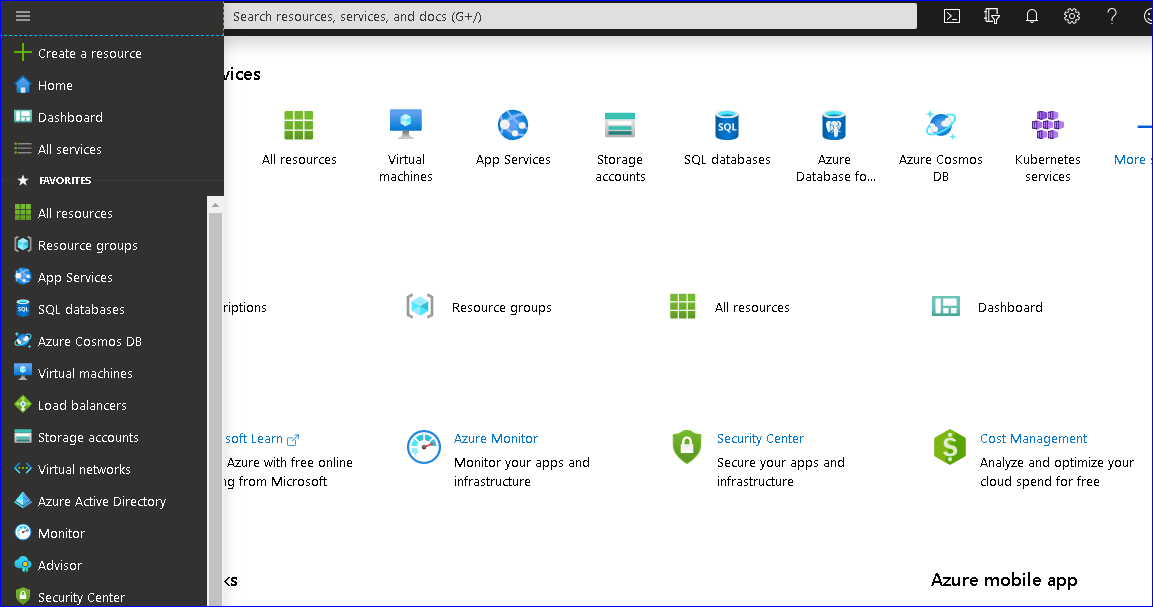Open the Security Center link in tools
This screenshot has width=1153, height=607.
coord(760,439)
